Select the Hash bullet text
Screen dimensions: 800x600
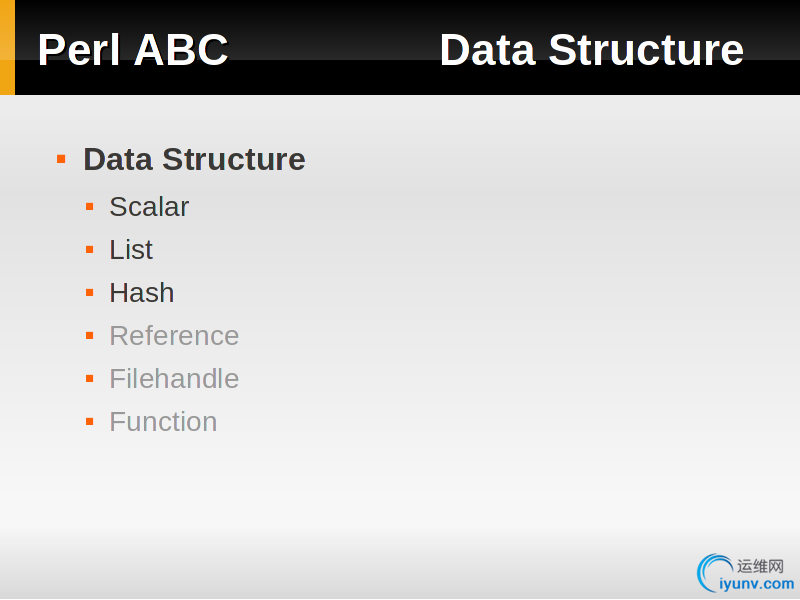(x=142, y=292)
